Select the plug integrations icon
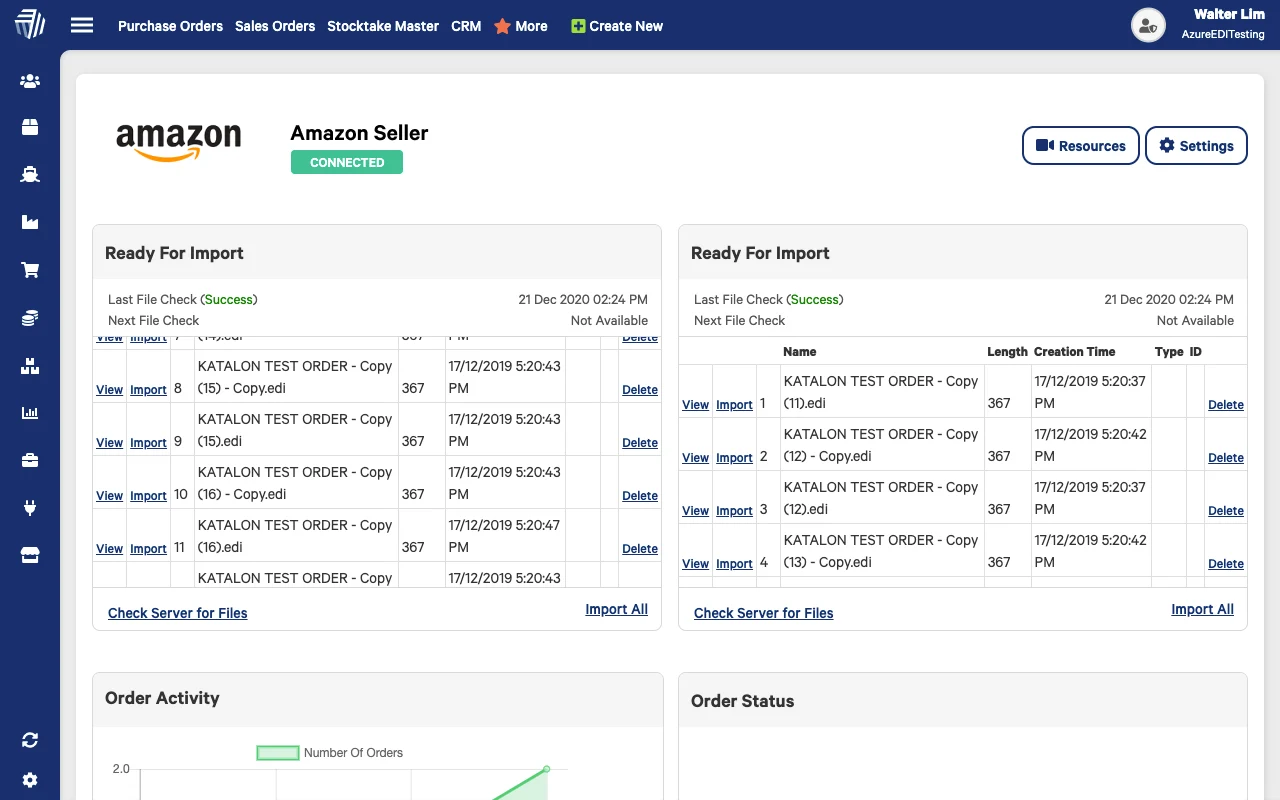 point(29,508)
